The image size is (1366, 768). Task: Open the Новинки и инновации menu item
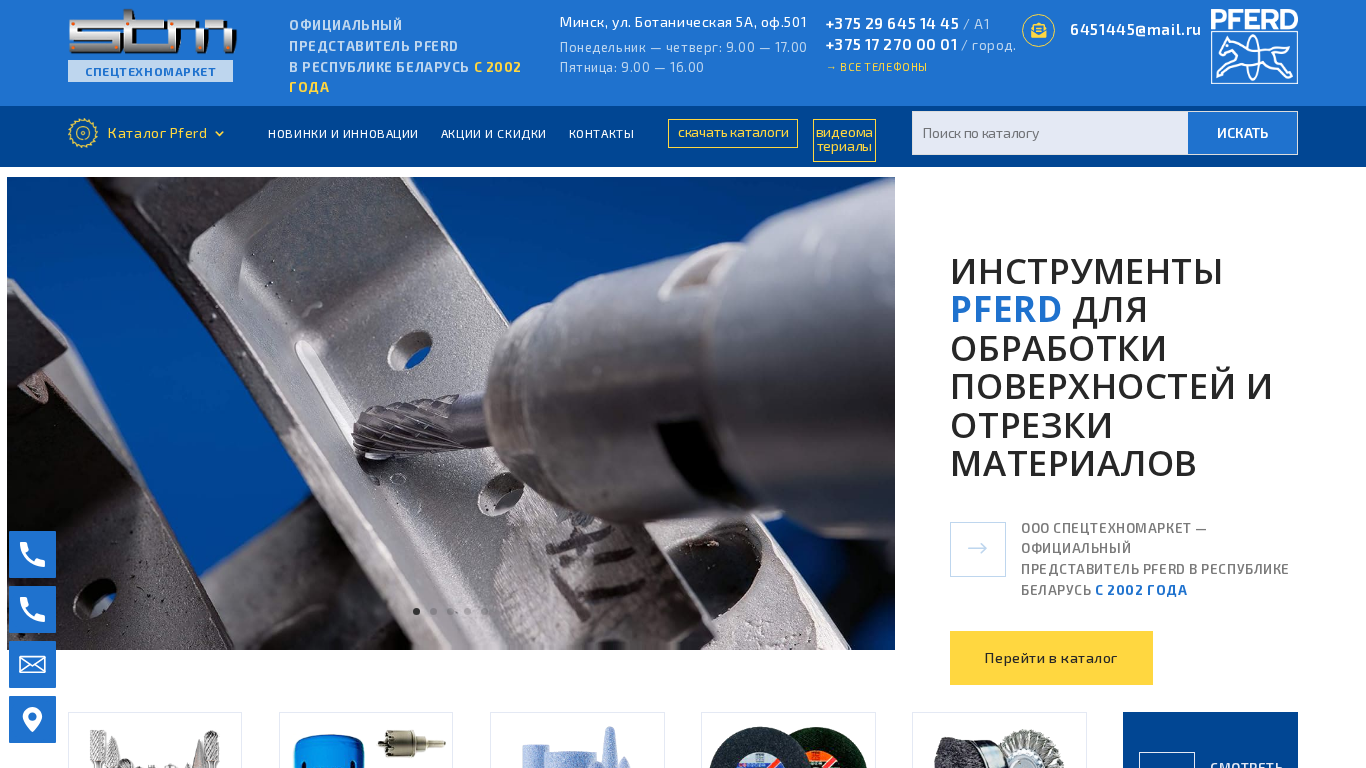(343, 134)
